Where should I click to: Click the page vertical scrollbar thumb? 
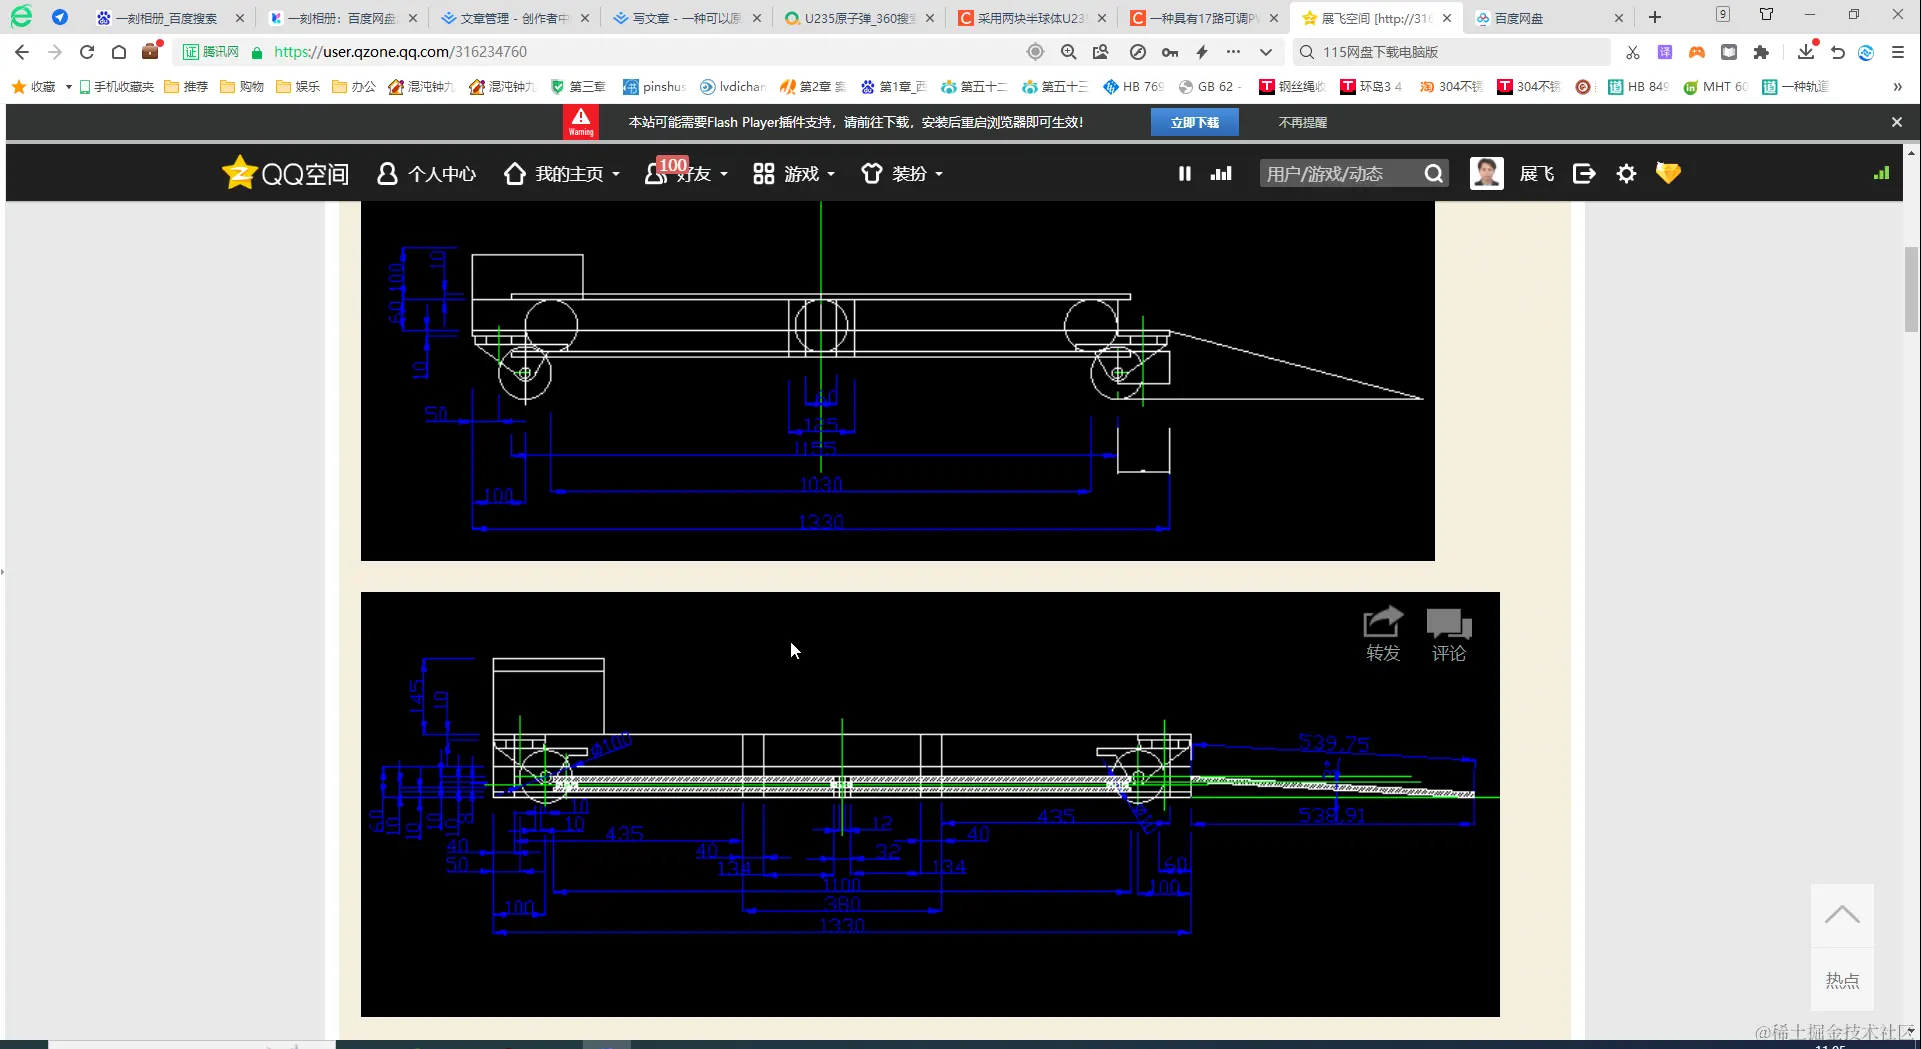(x=1911, y=289)
